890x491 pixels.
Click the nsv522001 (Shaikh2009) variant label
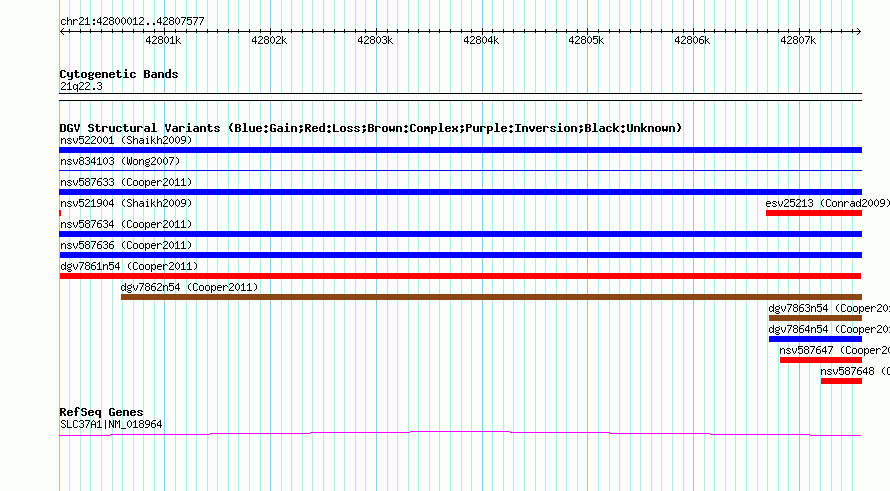coord(126,140)
